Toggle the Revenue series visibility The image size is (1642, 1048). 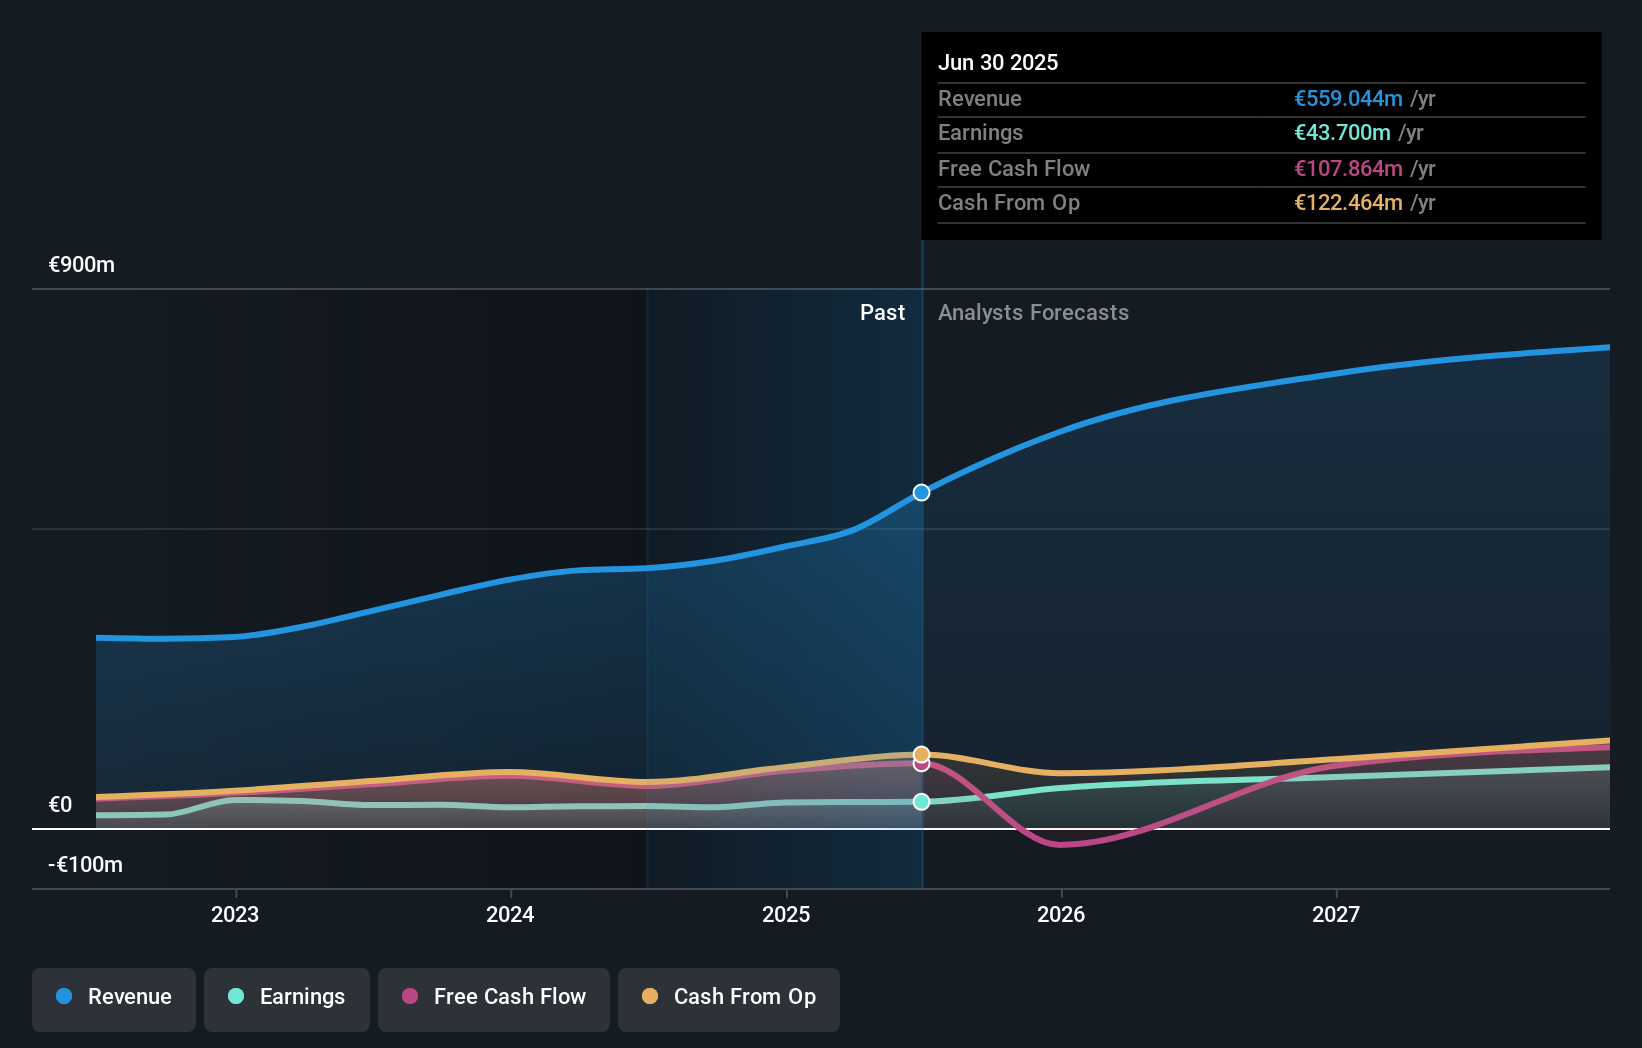(113, 997)
